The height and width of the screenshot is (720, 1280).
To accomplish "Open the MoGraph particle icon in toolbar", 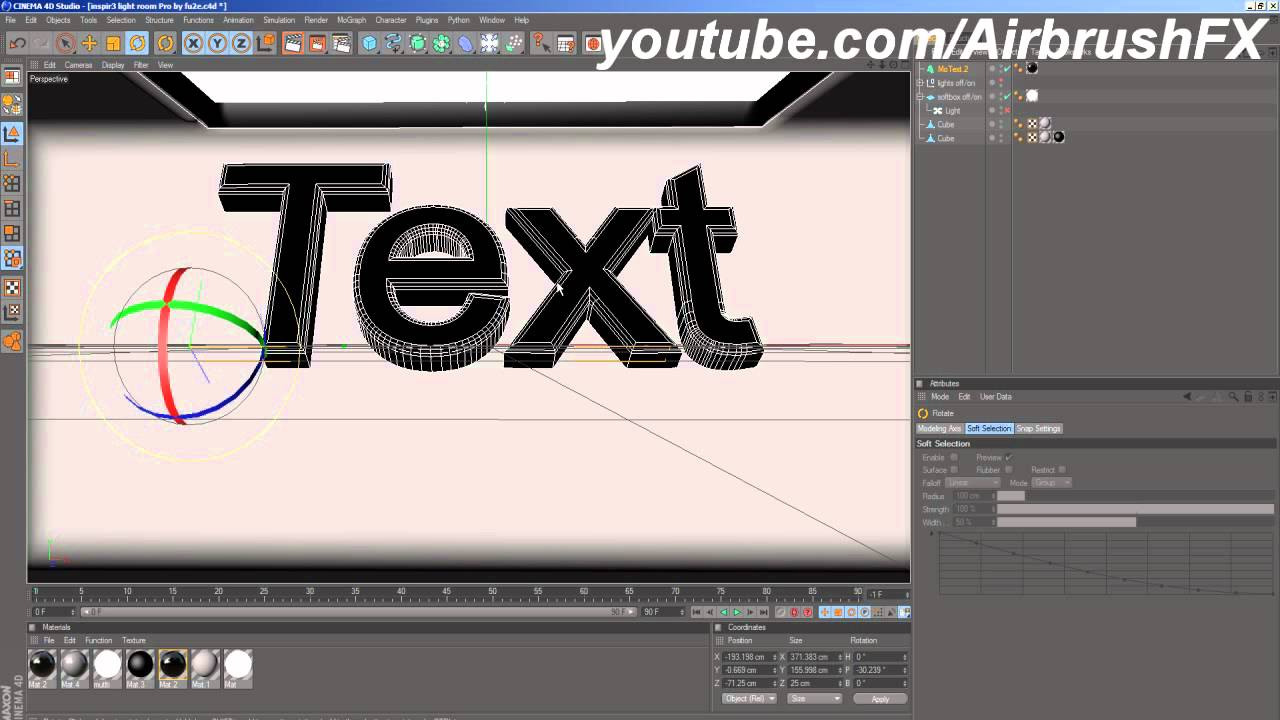I will coord(513,43).
